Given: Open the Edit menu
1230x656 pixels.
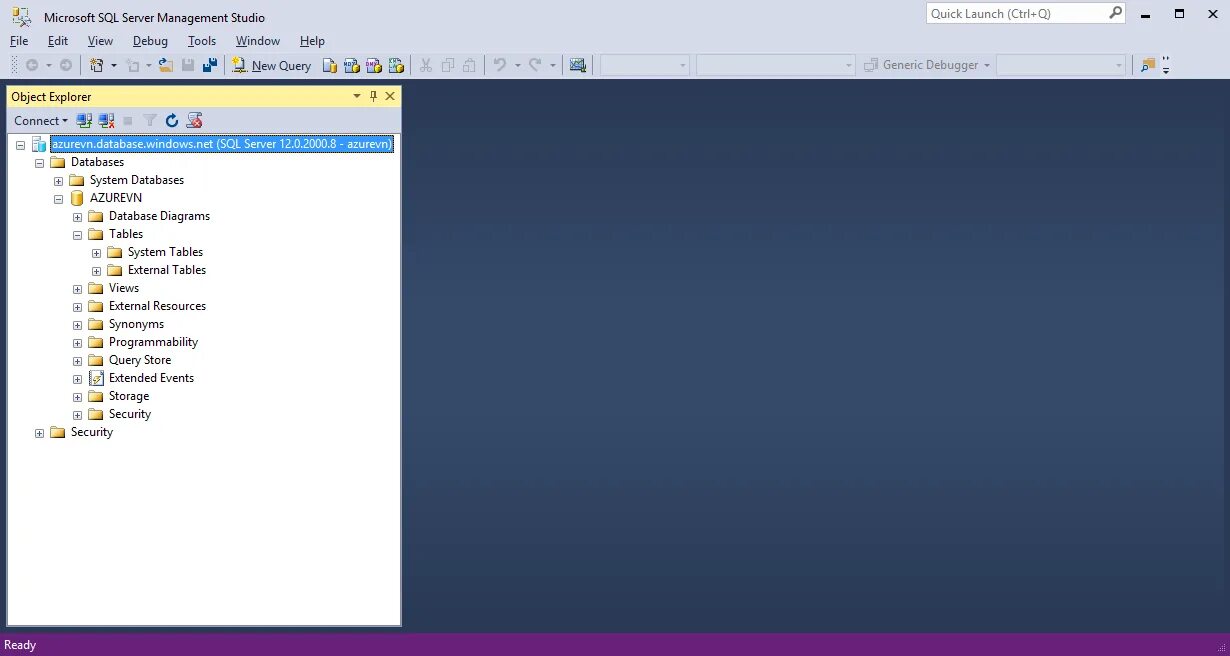Looking at the screenshot, I should pos(58,41).
